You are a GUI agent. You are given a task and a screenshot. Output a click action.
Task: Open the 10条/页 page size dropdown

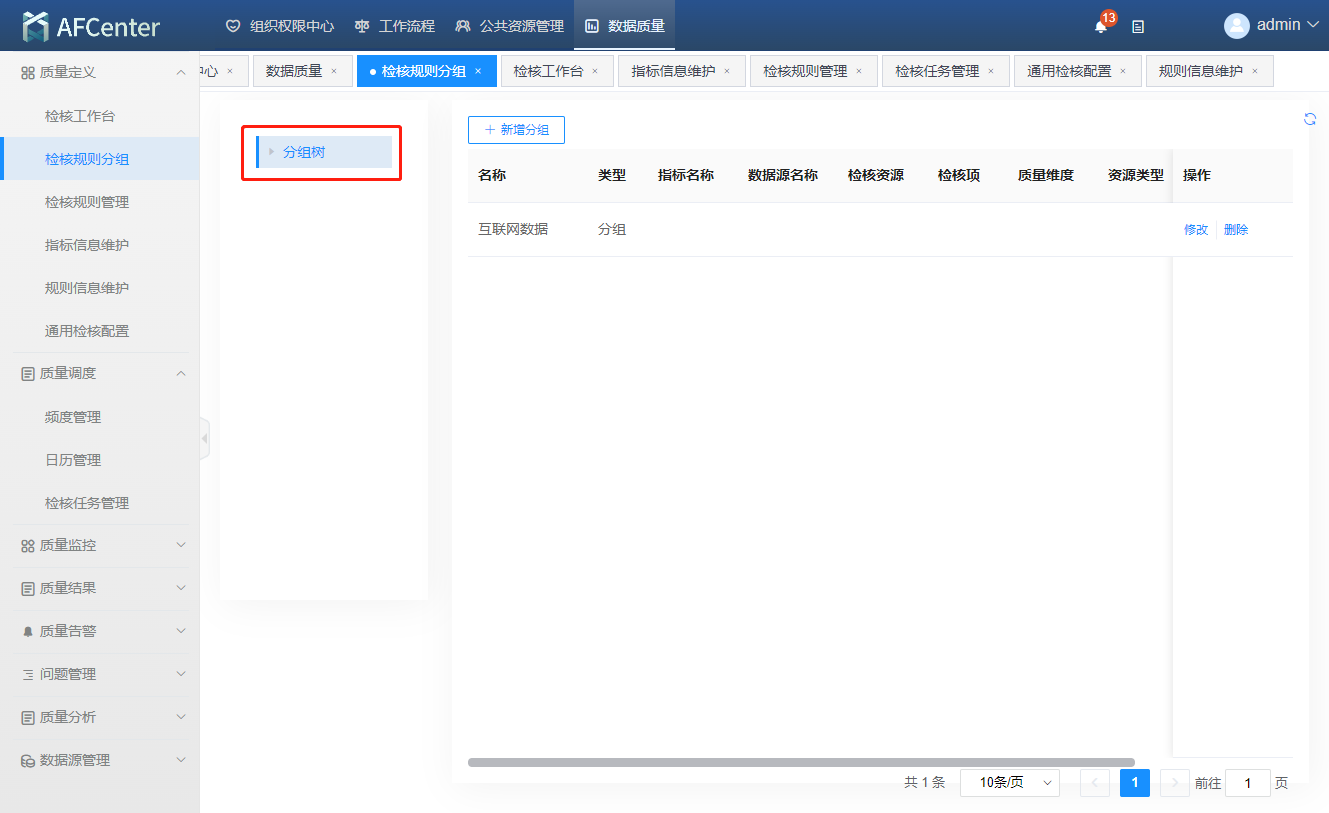click(x=1009, y=783)
